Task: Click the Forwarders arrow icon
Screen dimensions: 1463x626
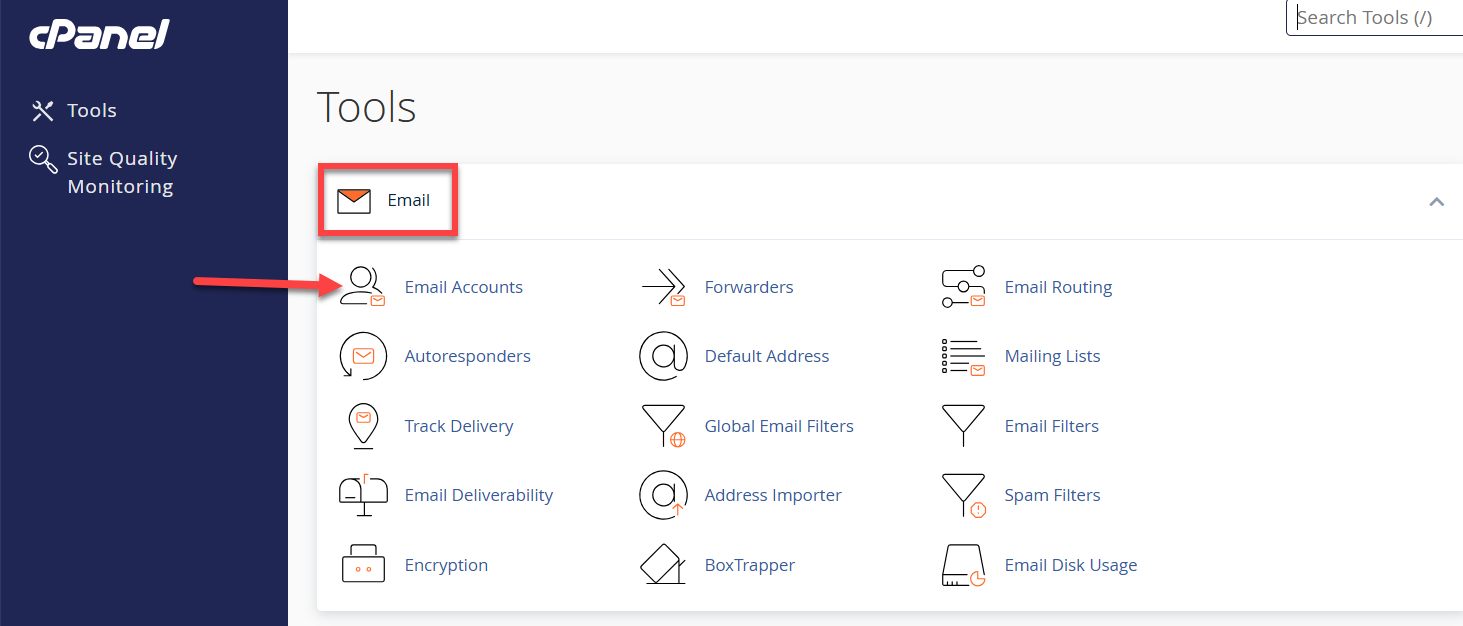Action: pos(663,287)
